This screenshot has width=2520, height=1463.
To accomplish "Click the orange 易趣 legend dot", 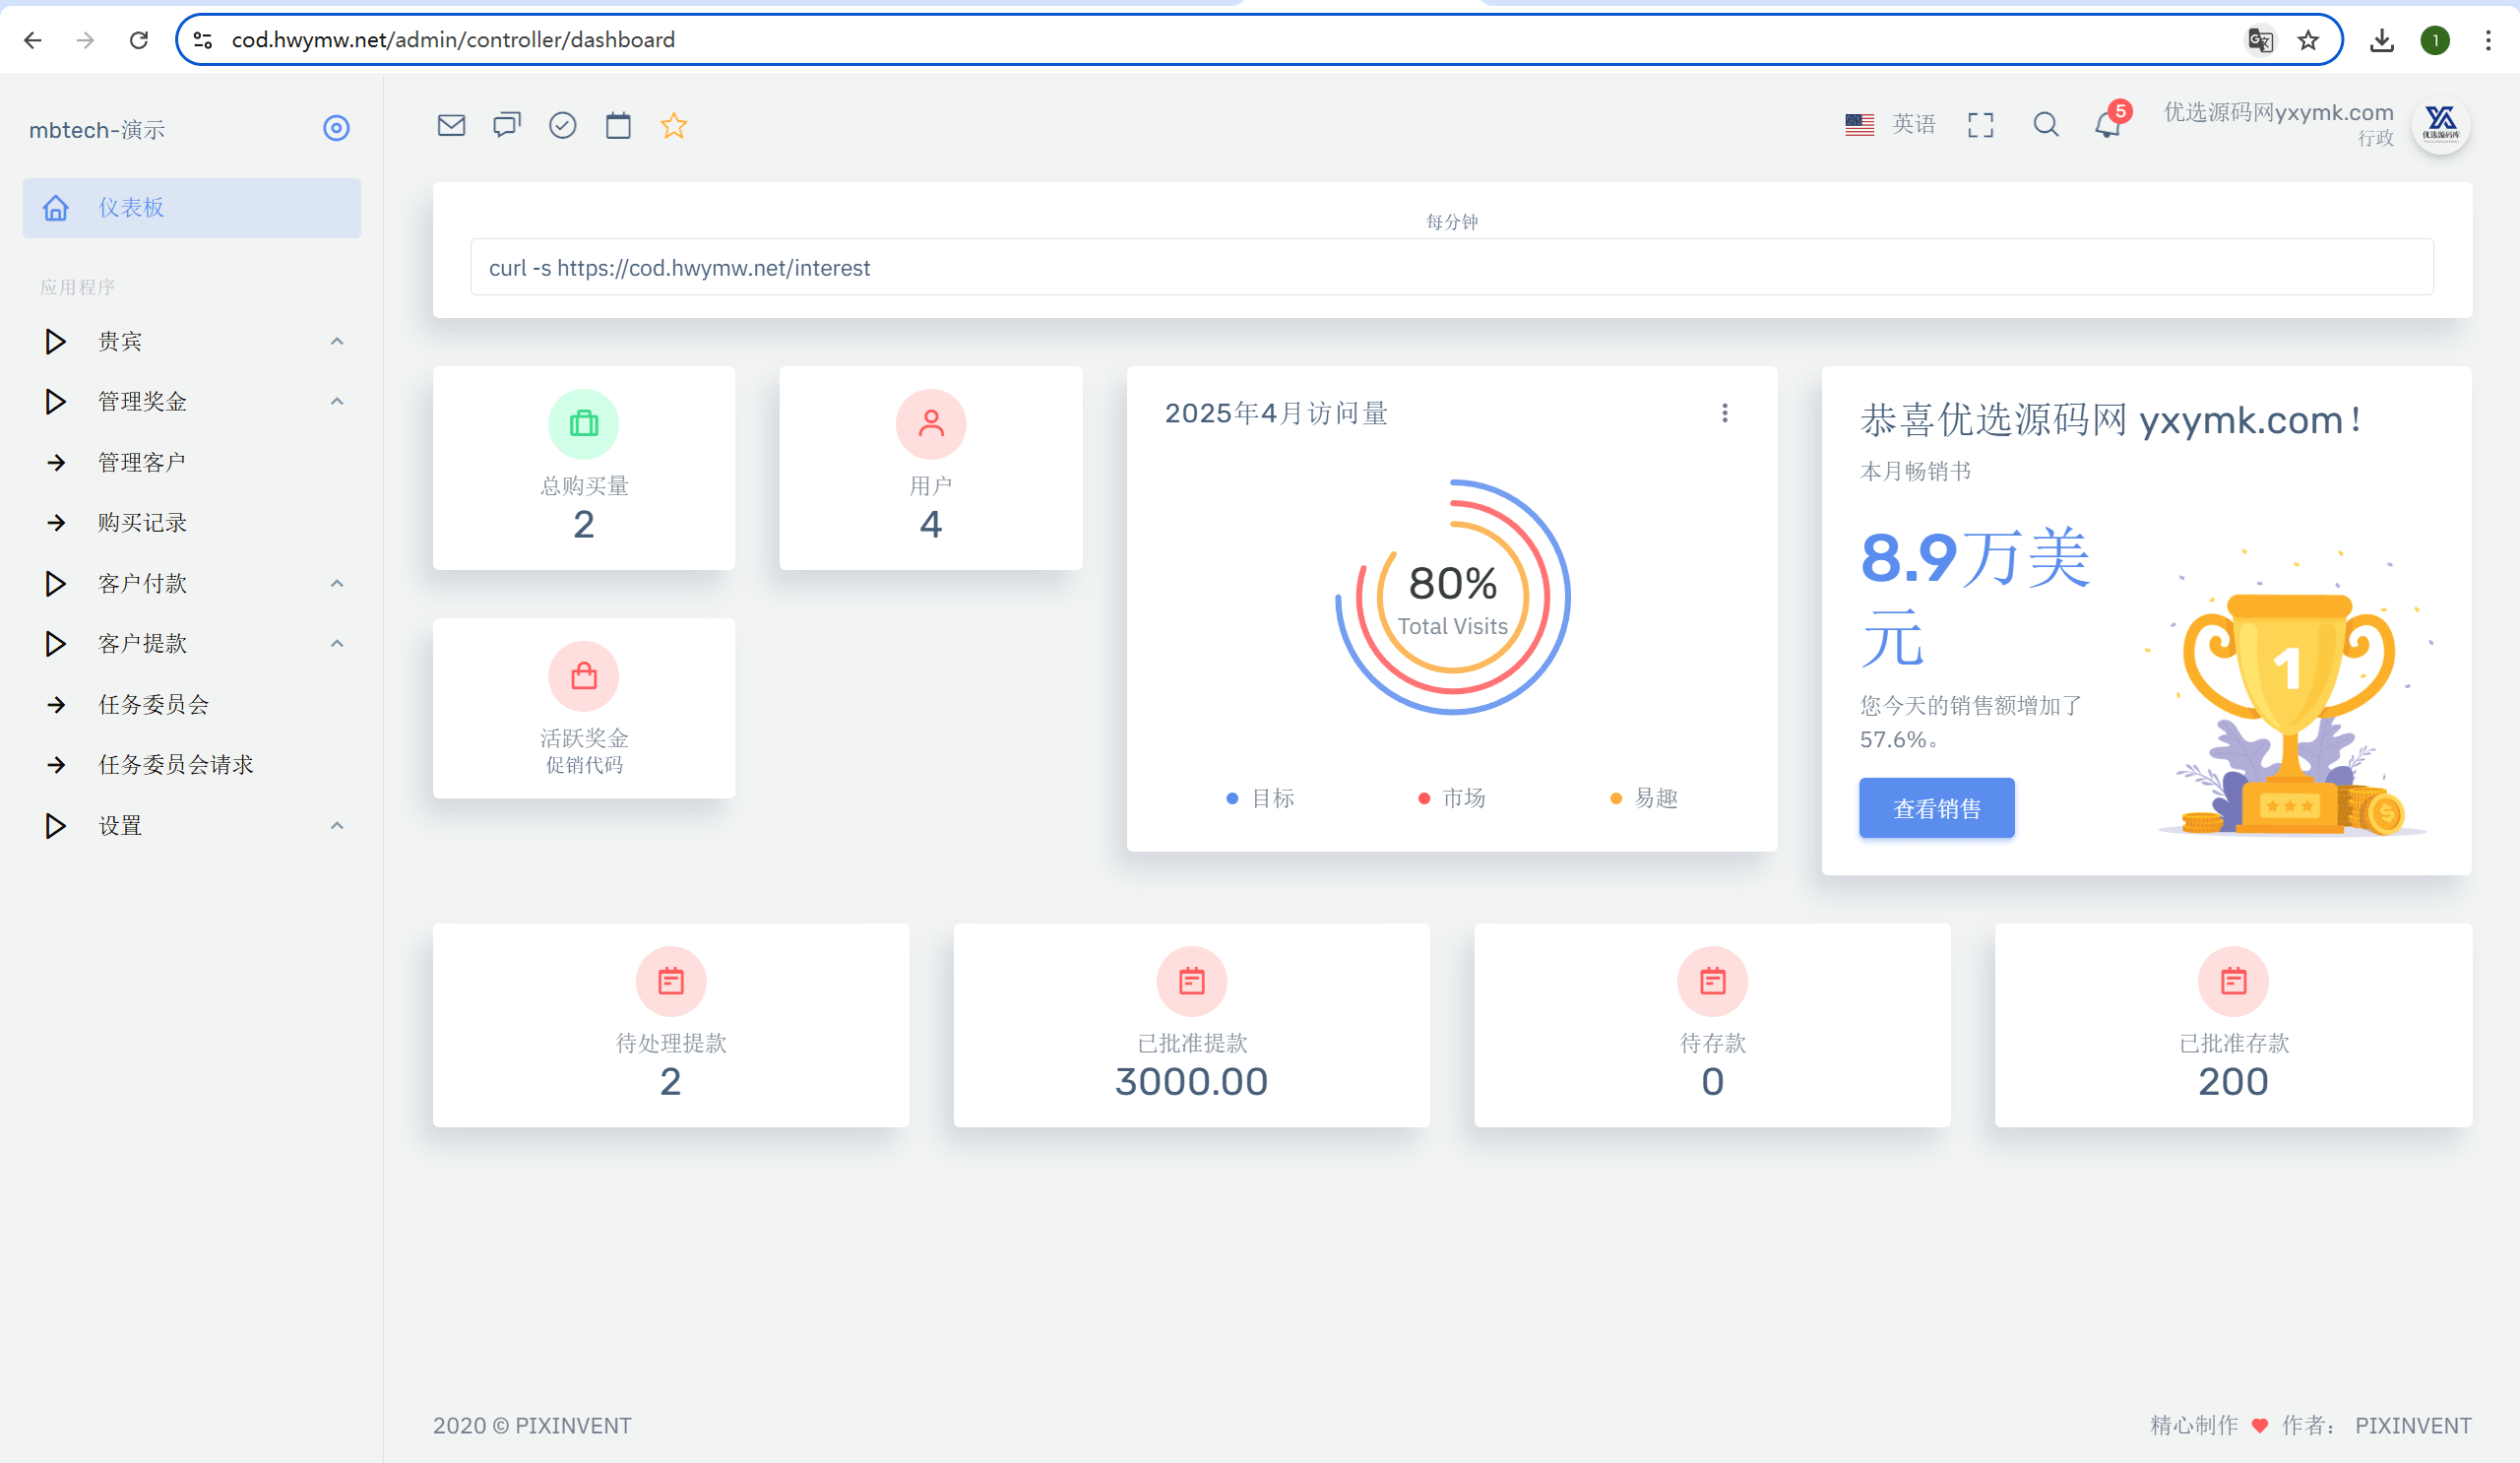I will [1616, 798].
